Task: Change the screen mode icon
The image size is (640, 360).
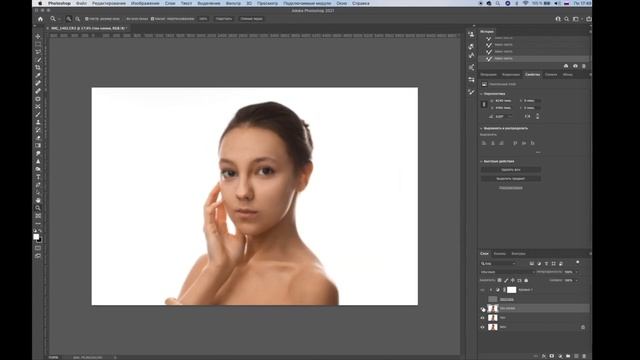Action: (x=38, y=256)
